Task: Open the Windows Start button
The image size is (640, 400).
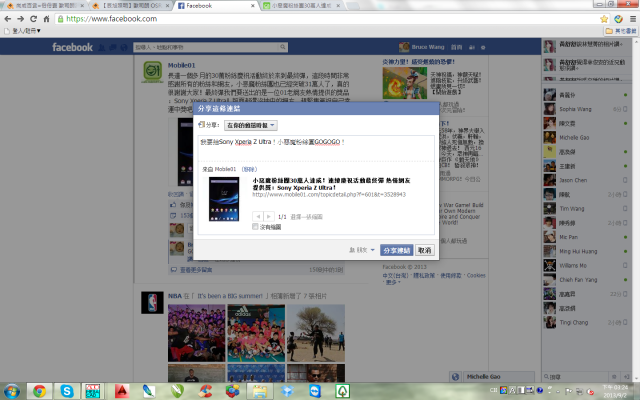Action: (11, 391)
